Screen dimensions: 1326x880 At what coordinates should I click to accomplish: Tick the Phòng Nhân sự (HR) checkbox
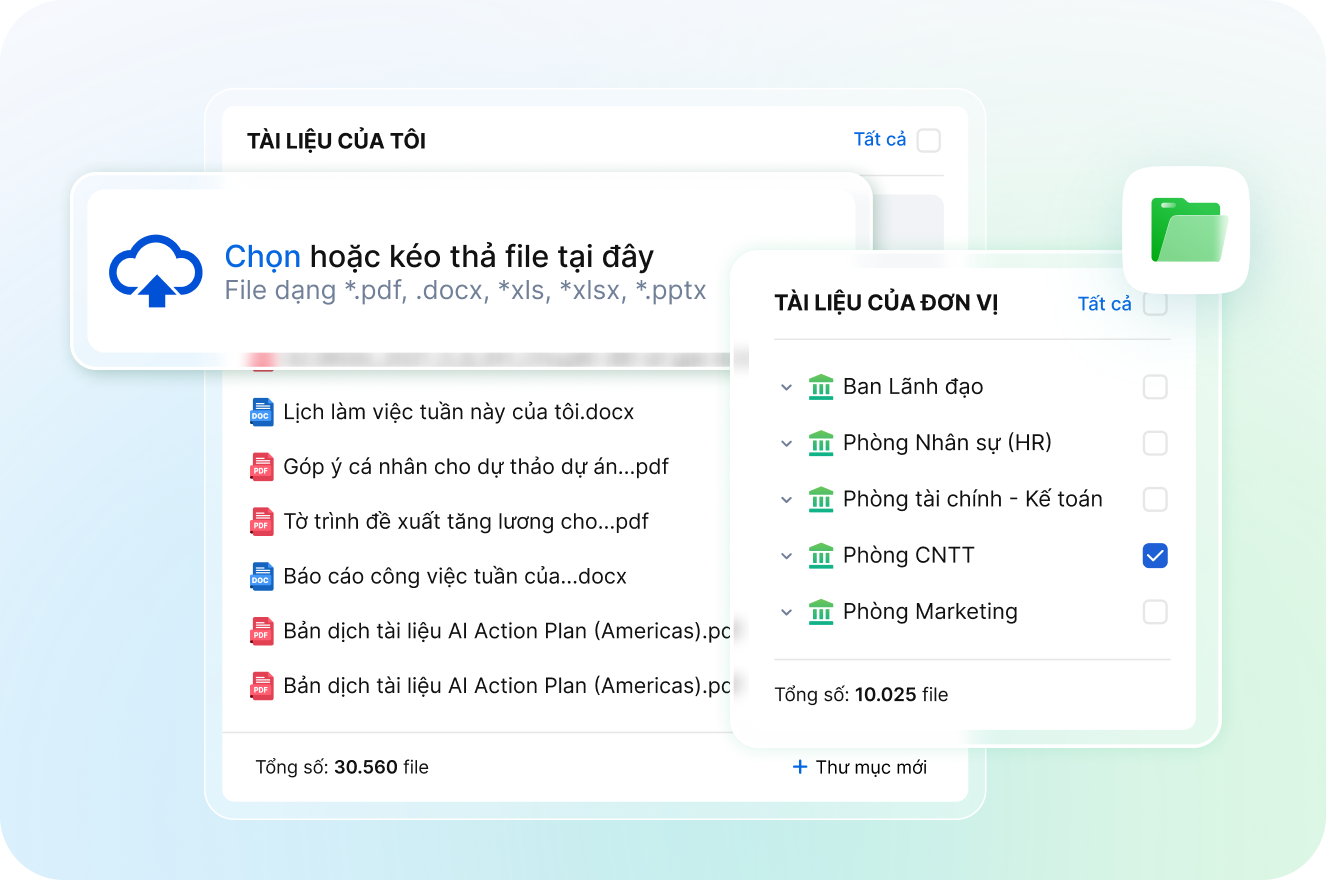pos(1155,443)
